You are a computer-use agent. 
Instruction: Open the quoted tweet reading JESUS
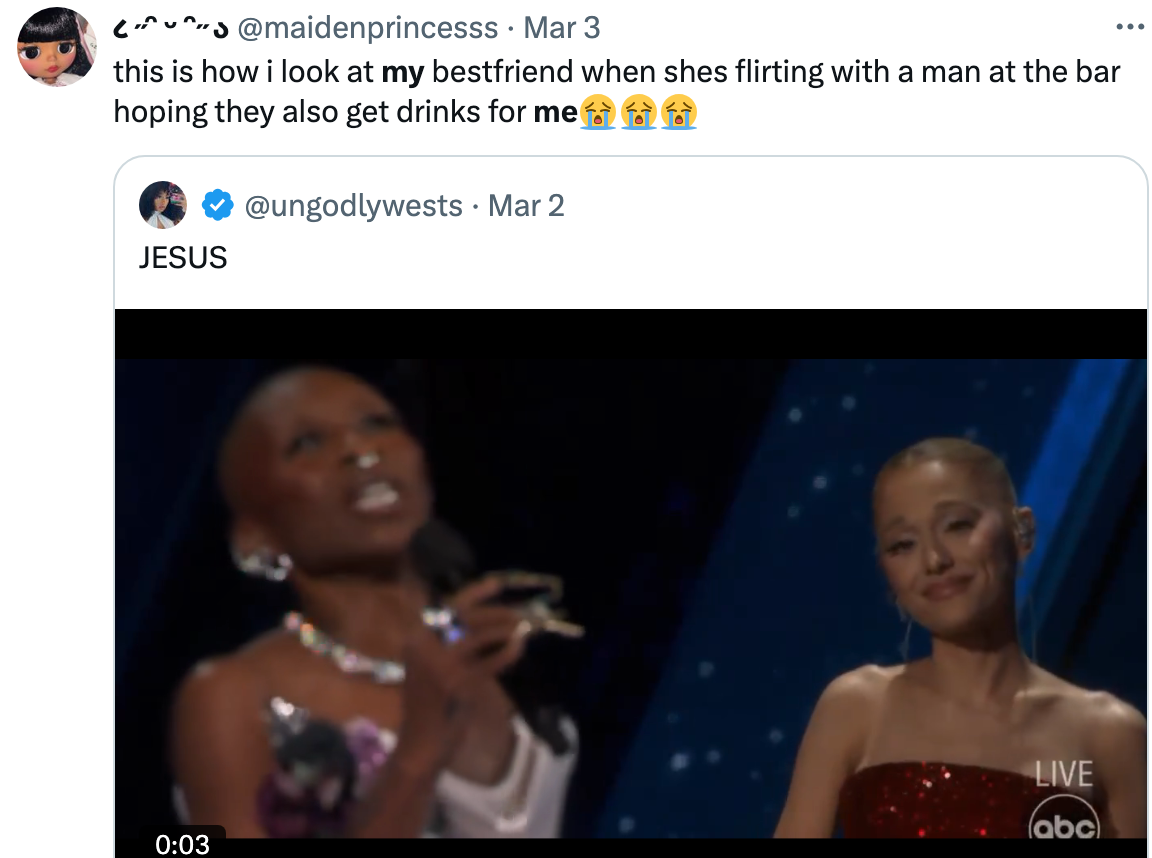click(x=183, y=257)
